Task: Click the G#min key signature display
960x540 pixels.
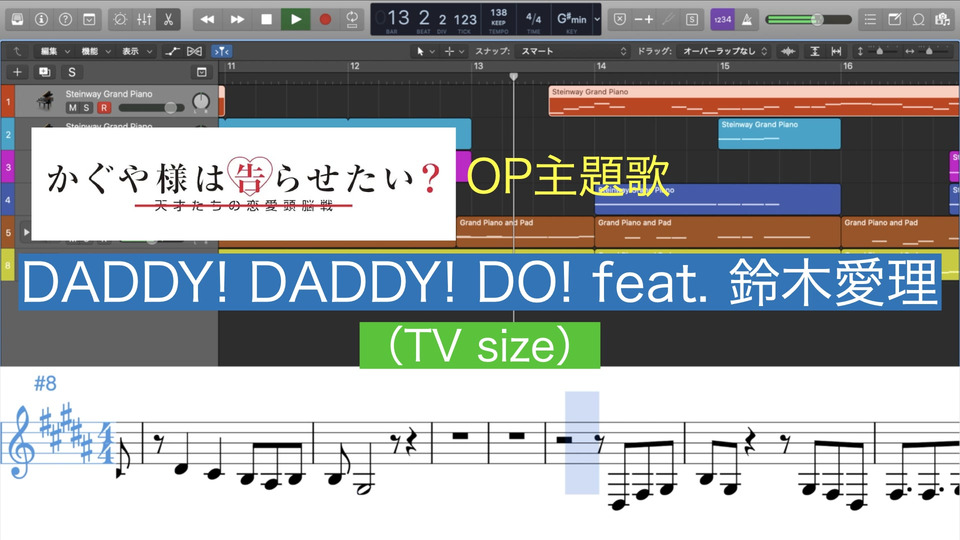Action: click(x=571, y=20)
